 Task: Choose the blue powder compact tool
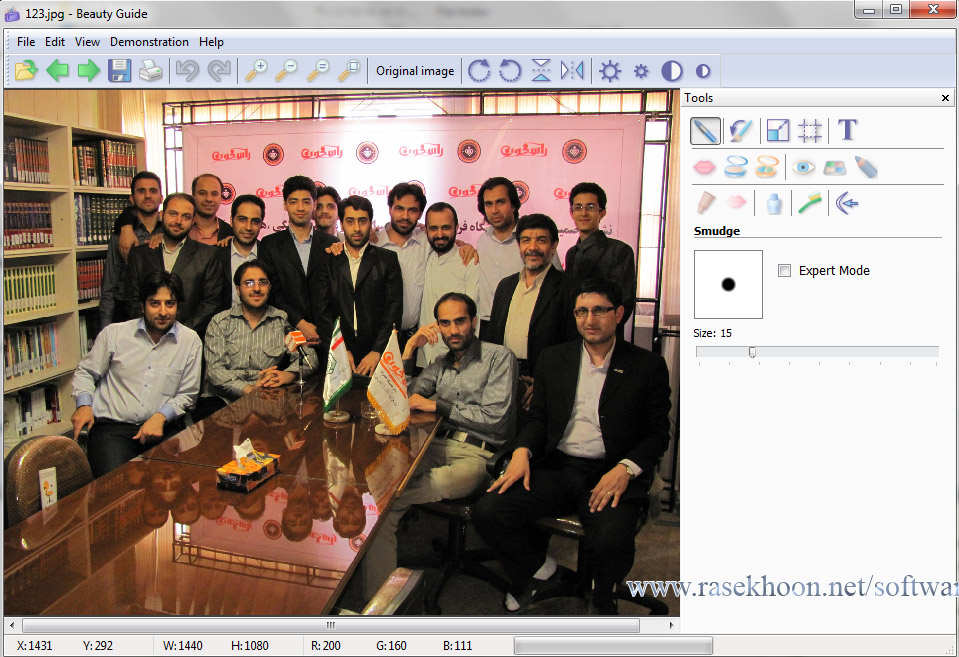(735, 166)
